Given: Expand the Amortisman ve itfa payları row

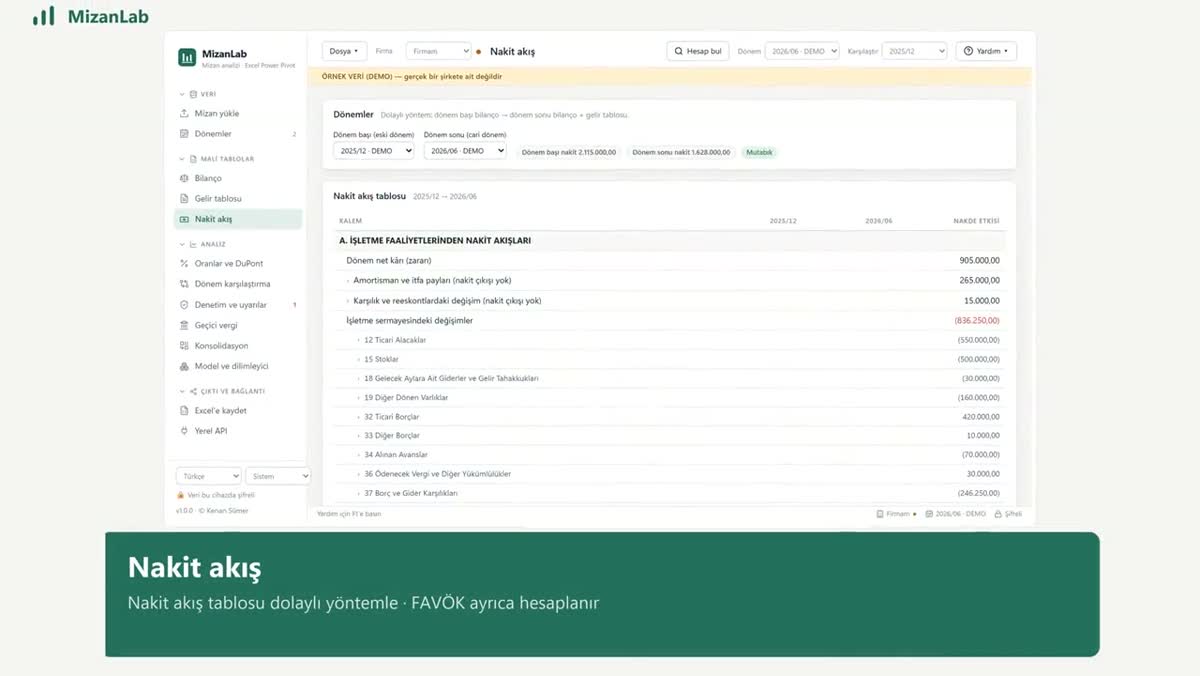Looking at the screenshot, I should pyautogui.click(x=348, y=281).
